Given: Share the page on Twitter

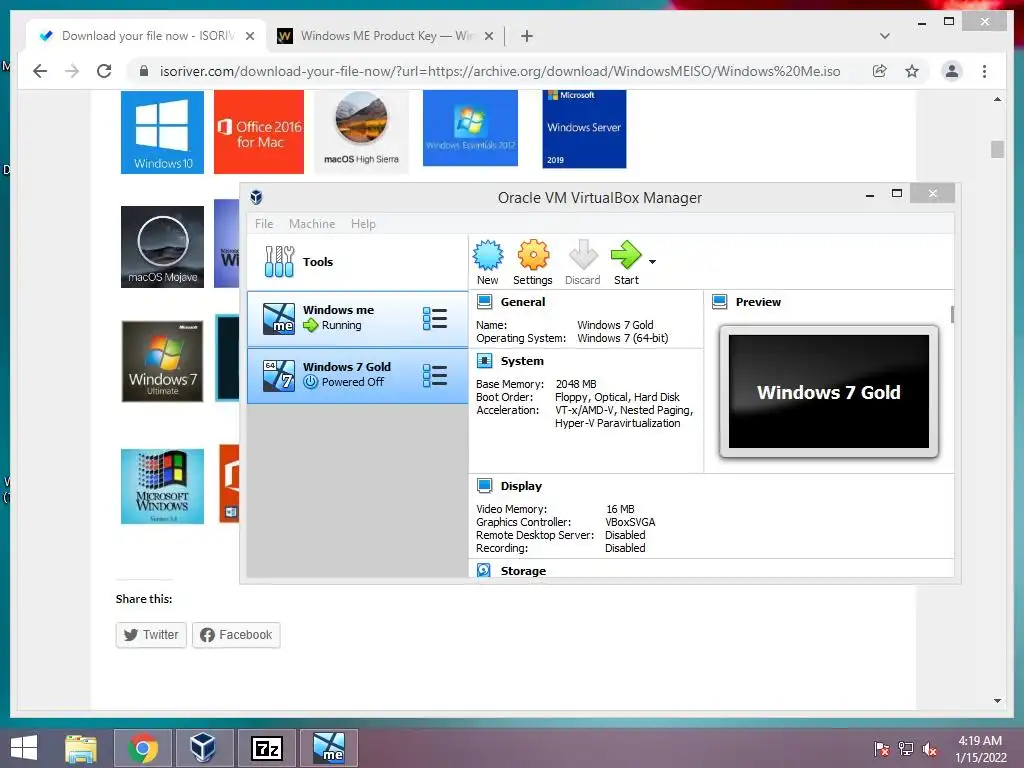Looking at the screenshot, I should (x=152, y=635).
